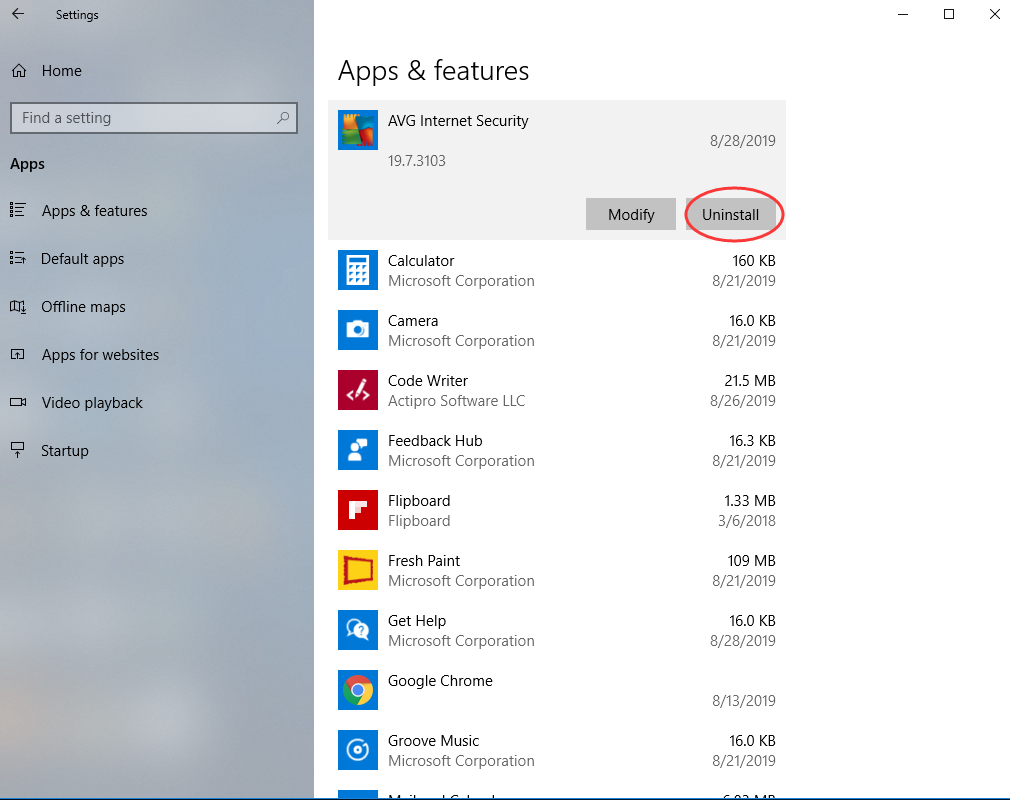Click the 8/13/2019 date for Google Chrome

[x=744, y=701]
